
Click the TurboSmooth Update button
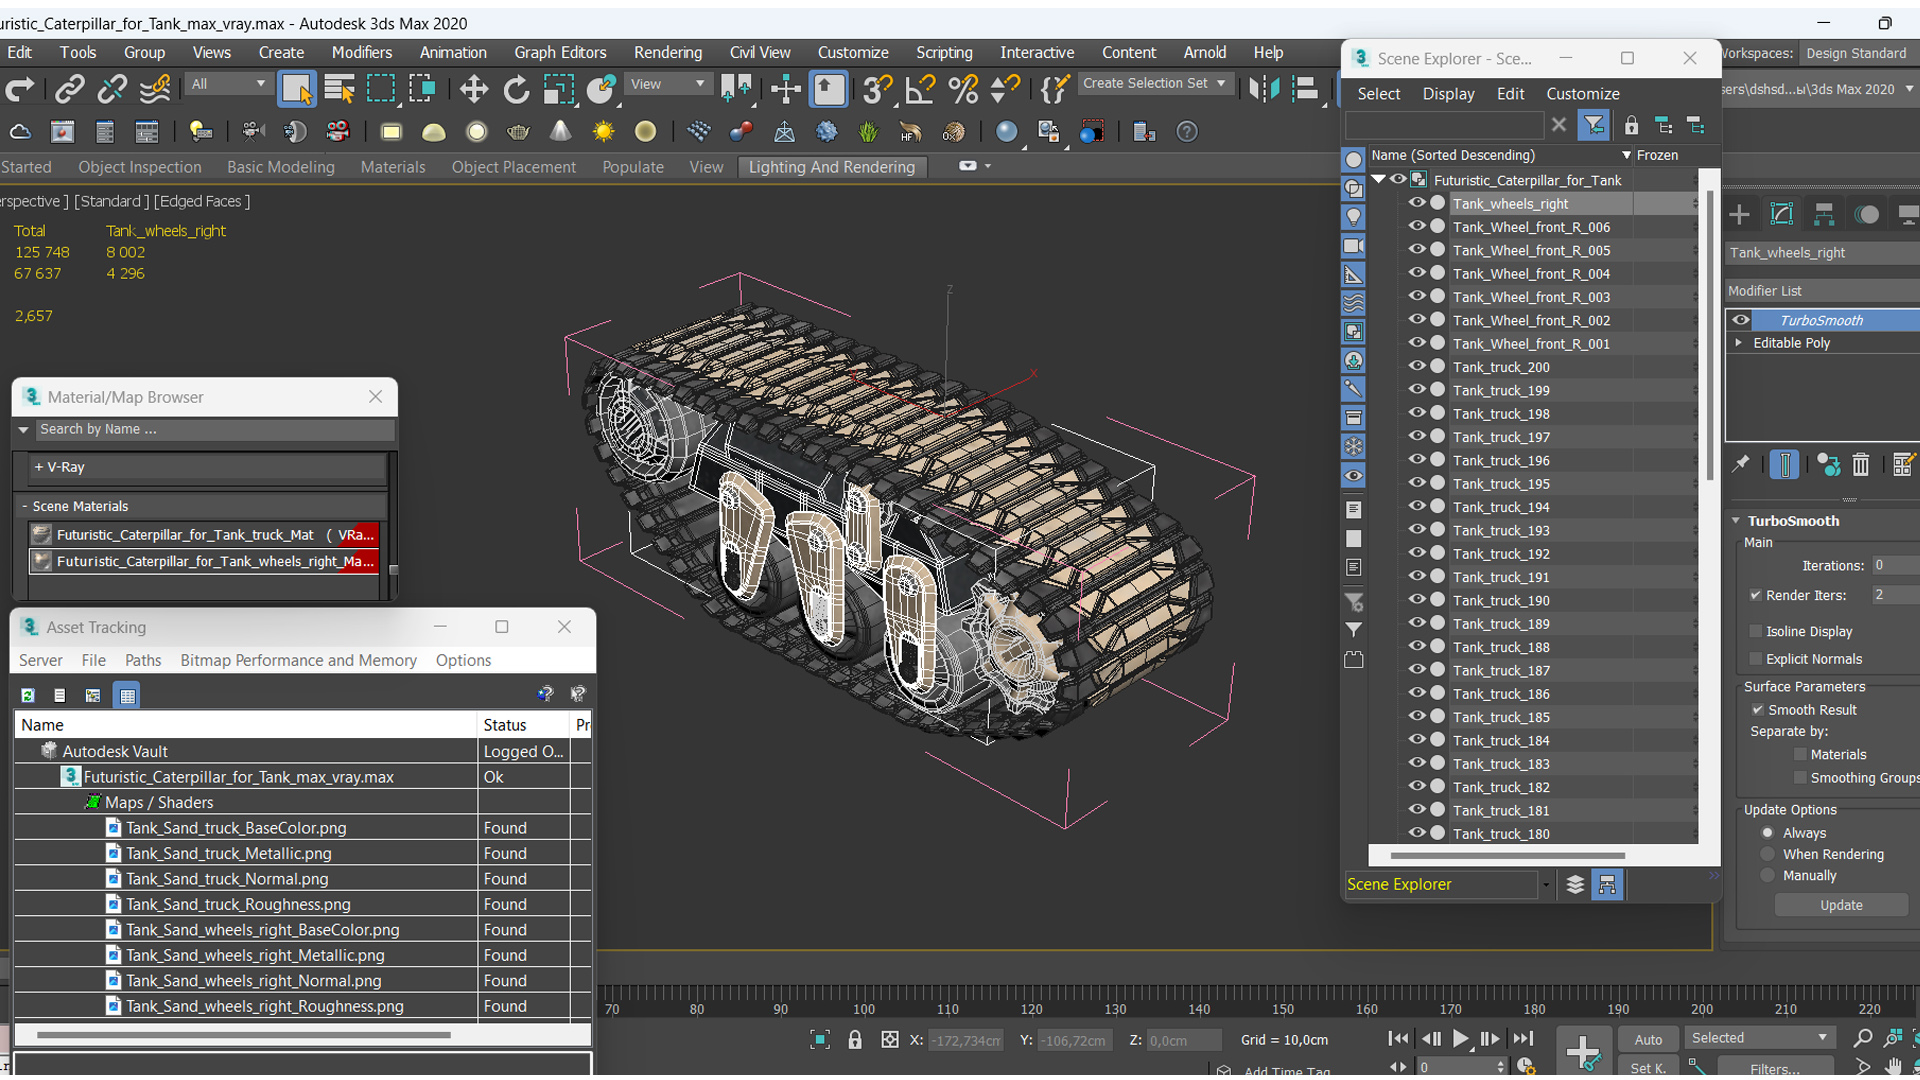pos(1841,905)
